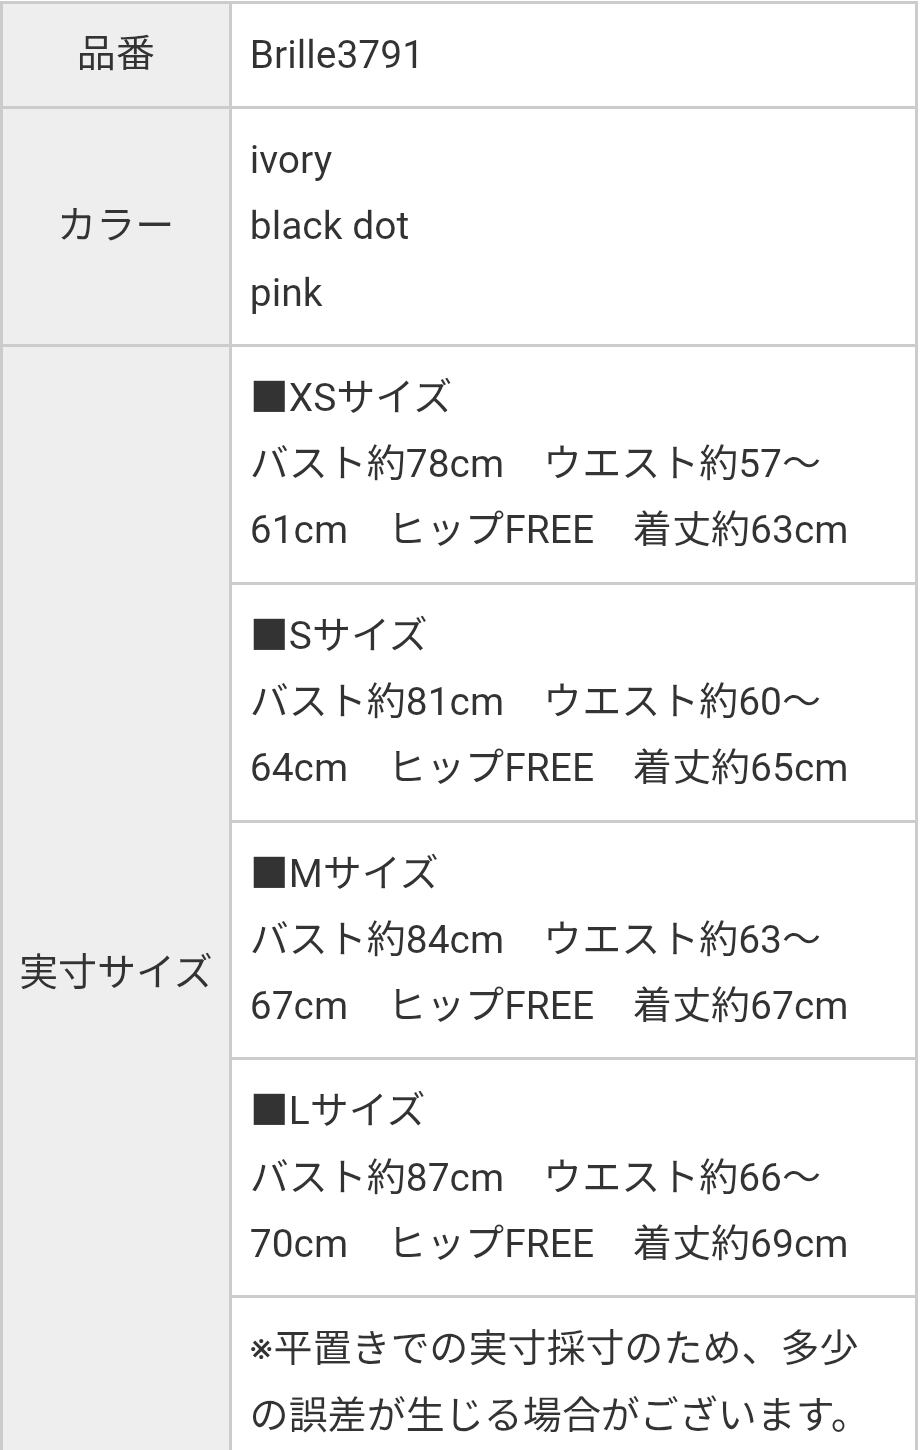Image resolution: width=924 pixels, height=1450 pixels.
Task: Click the 着丈約65cm measurement text
Action: click(x=740, y=768)
